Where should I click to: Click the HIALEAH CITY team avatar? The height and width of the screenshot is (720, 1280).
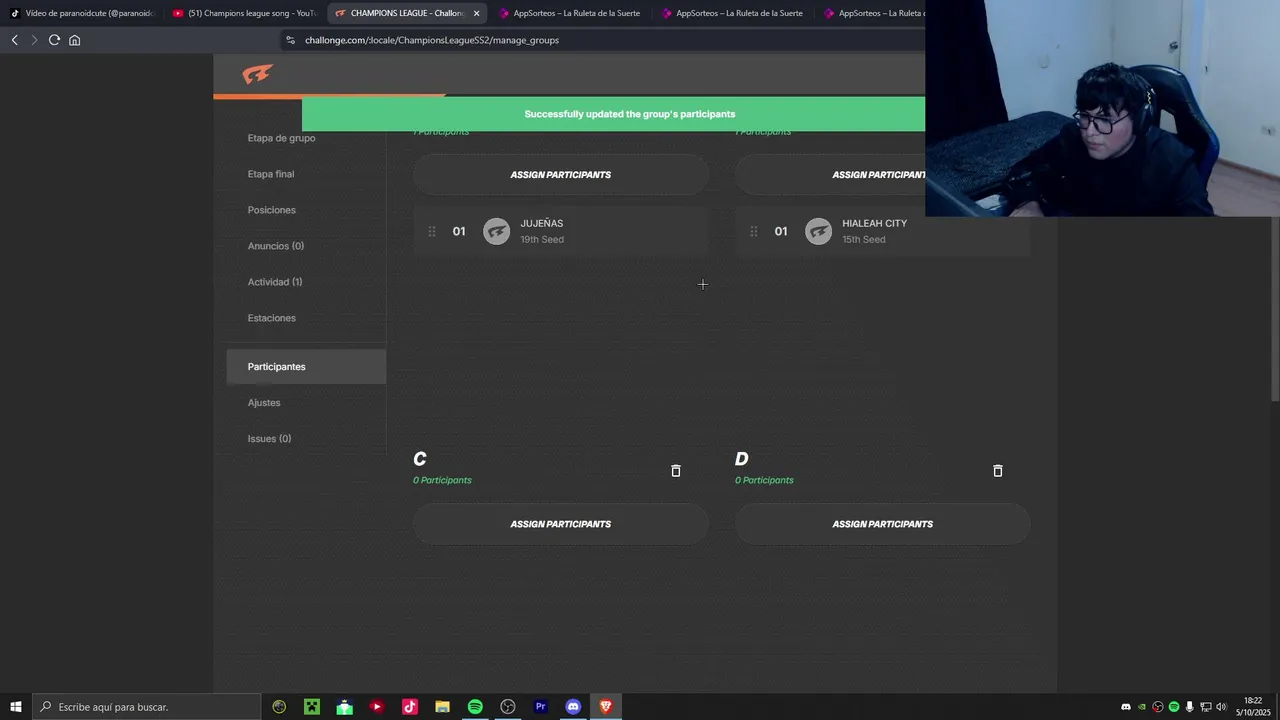[x=819, y=231]
